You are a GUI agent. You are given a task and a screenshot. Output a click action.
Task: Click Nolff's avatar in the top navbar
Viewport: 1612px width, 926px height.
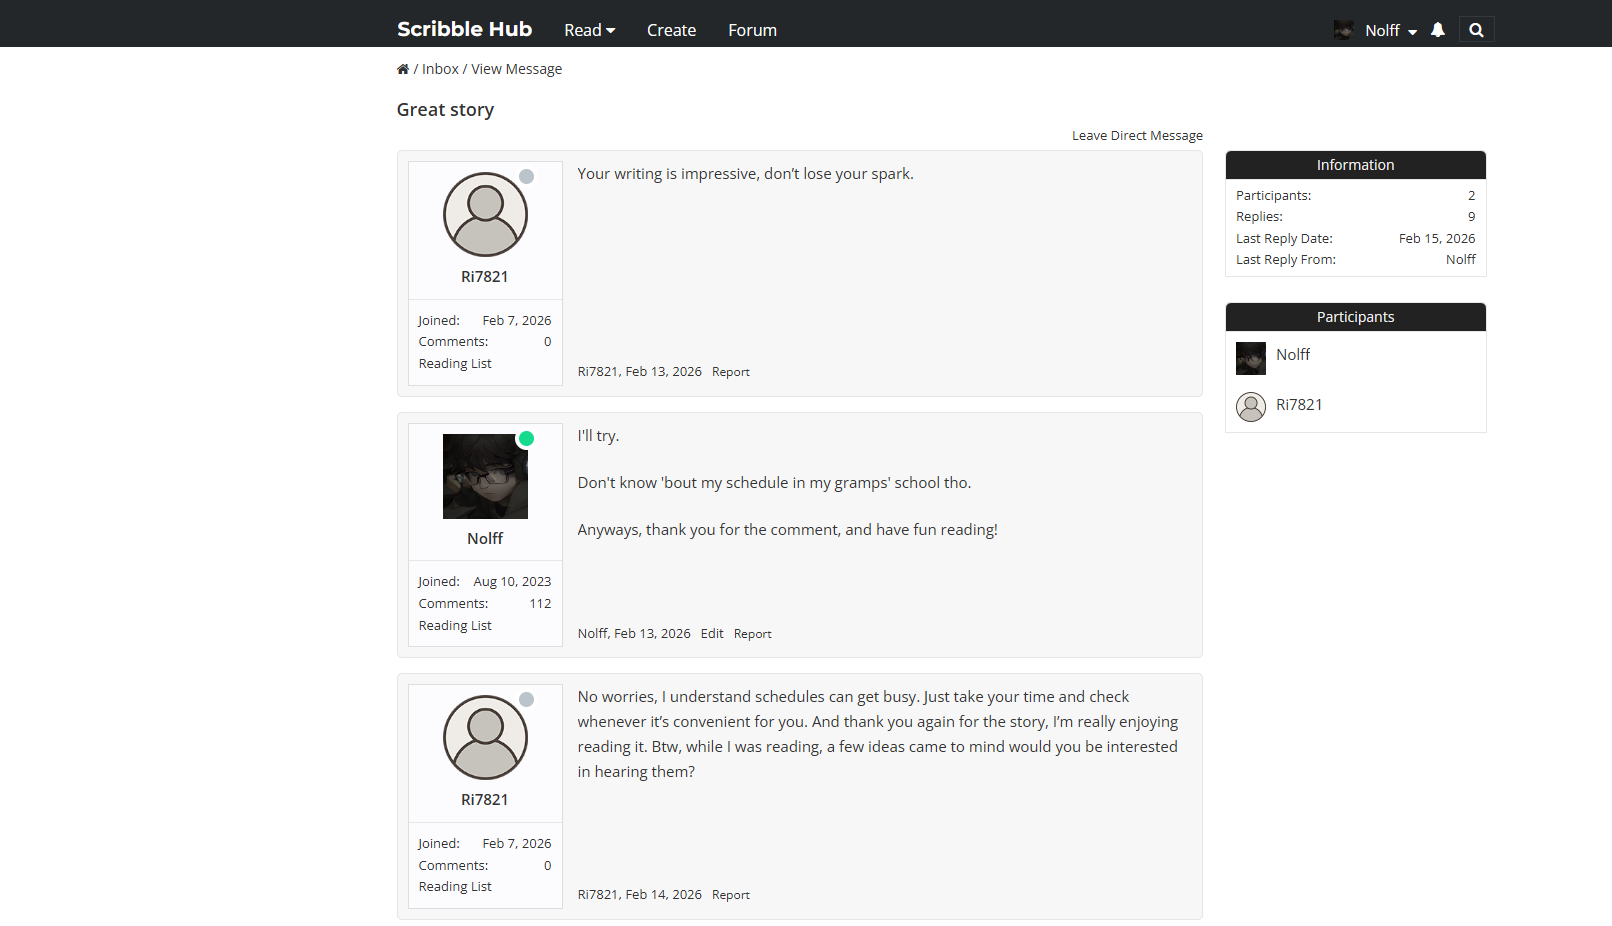(x=1343, y=30)
